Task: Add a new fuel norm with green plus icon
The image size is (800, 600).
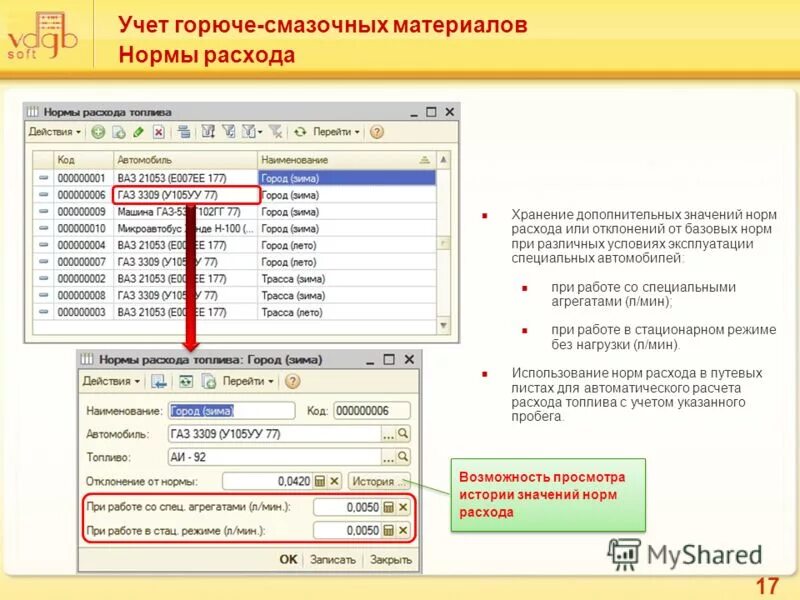Action: point(98,131)
